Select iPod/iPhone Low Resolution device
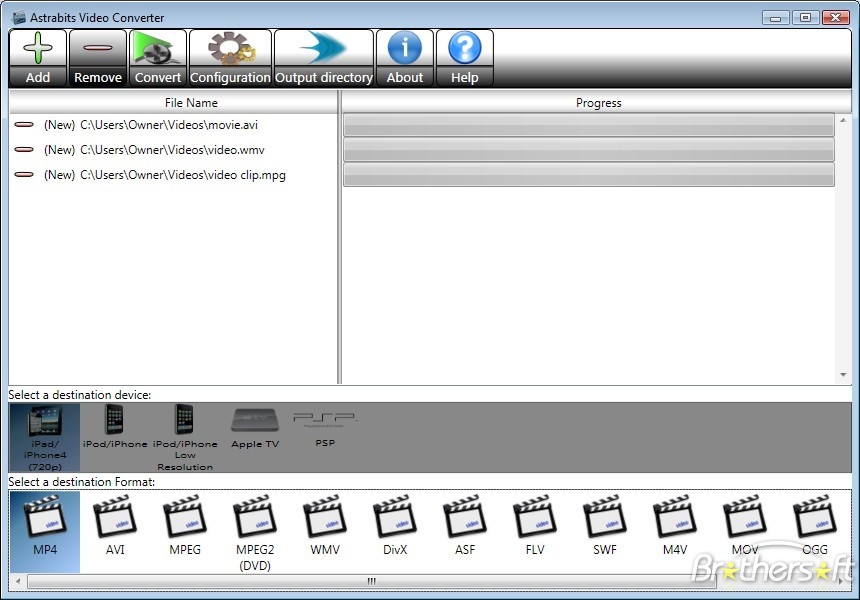This screenshot has width=860, height=600. point(185,438)
